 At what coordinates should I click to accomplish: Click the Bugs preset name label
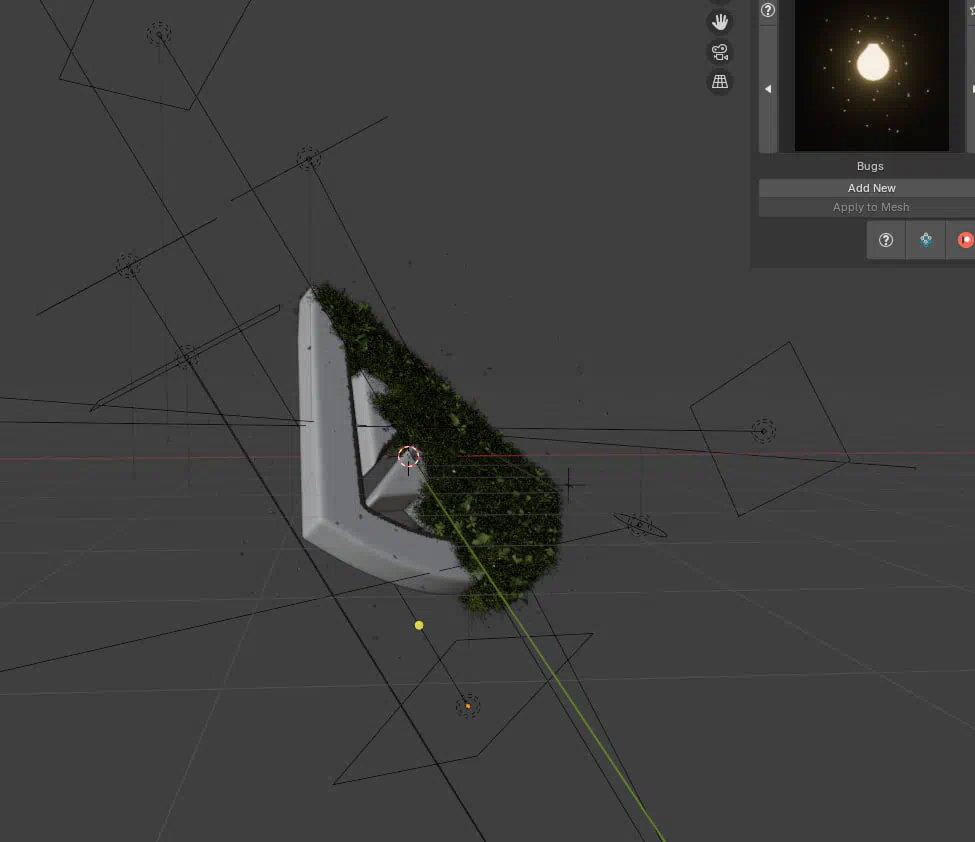(x=870, y=166)
